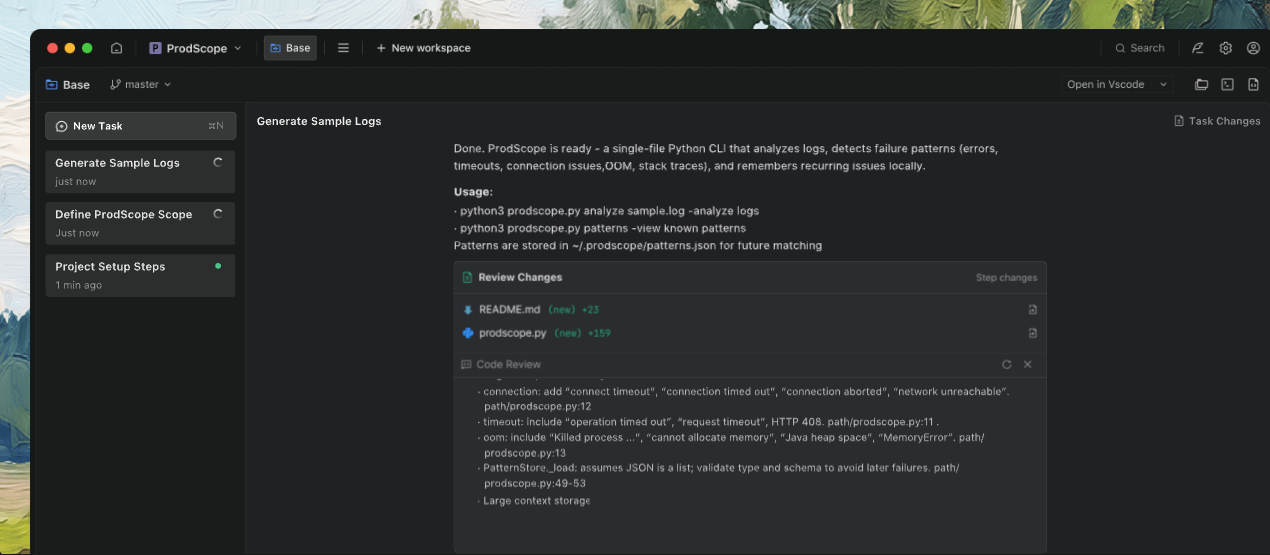Click the Generate Sample Logs loading spinner
Image resolution: width=1270 pixels, height=555 pixels.
pyautogui.click(x=218, y=162)
